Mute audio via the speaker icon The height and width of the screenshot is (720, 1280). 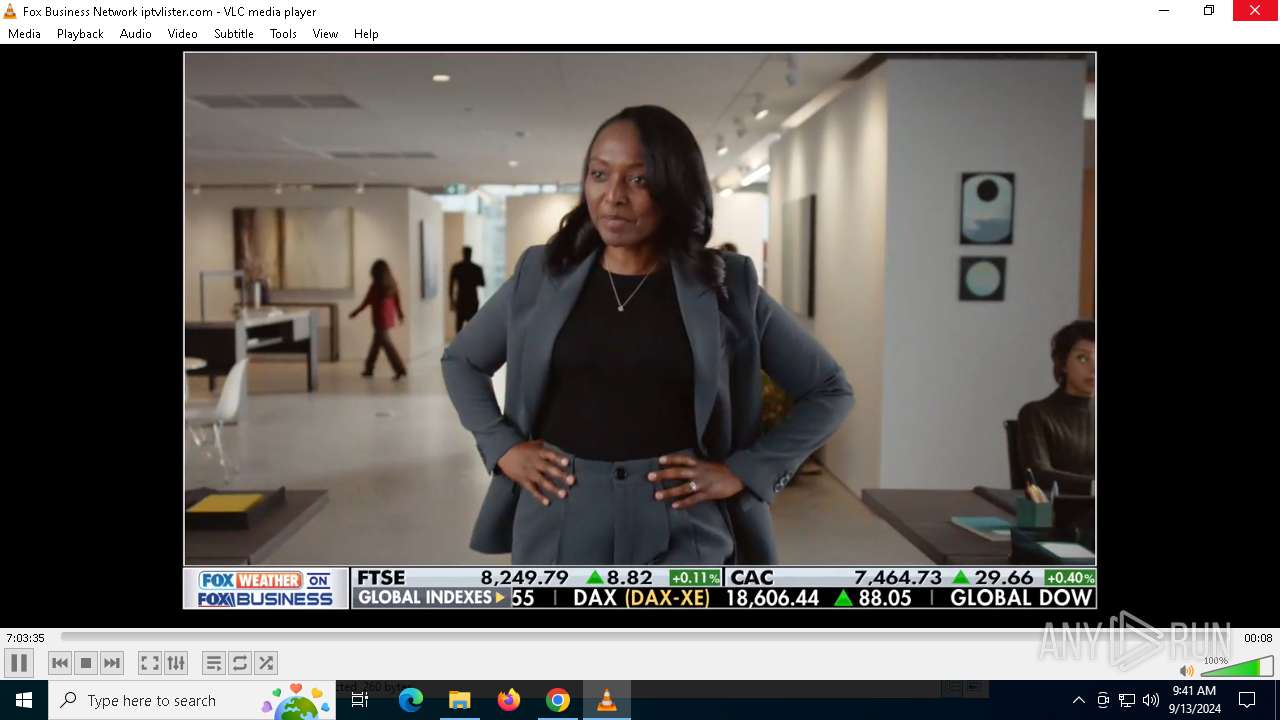pos(1187,670)
